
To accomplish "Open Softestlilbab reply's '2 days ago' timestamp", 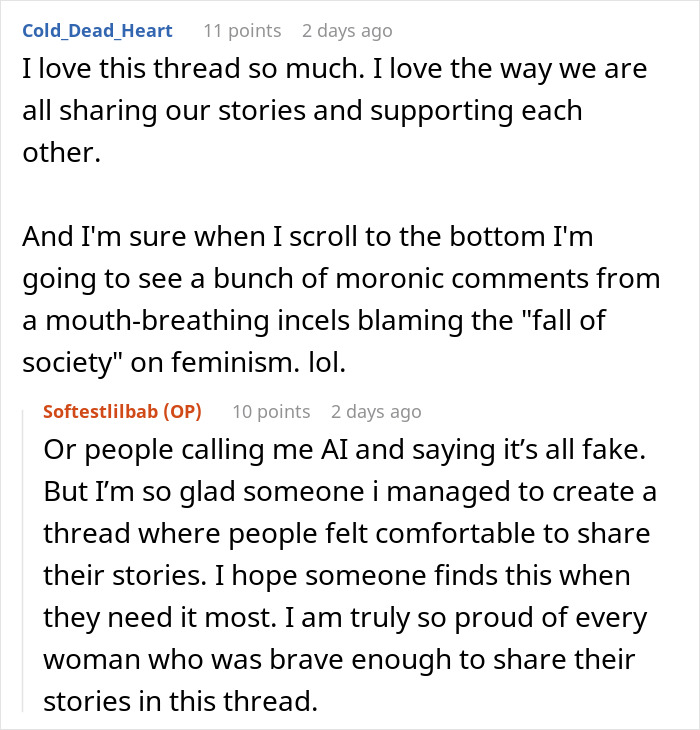I will 376,412.
